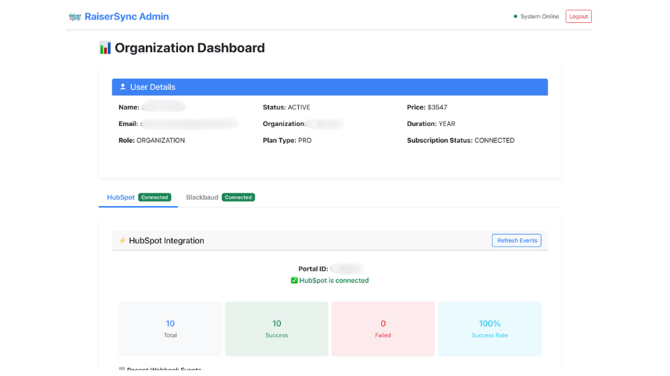This screenshot has width=670, height=376.
Task: Click the 100% Success Rate card
Action: tap(490, 329)
